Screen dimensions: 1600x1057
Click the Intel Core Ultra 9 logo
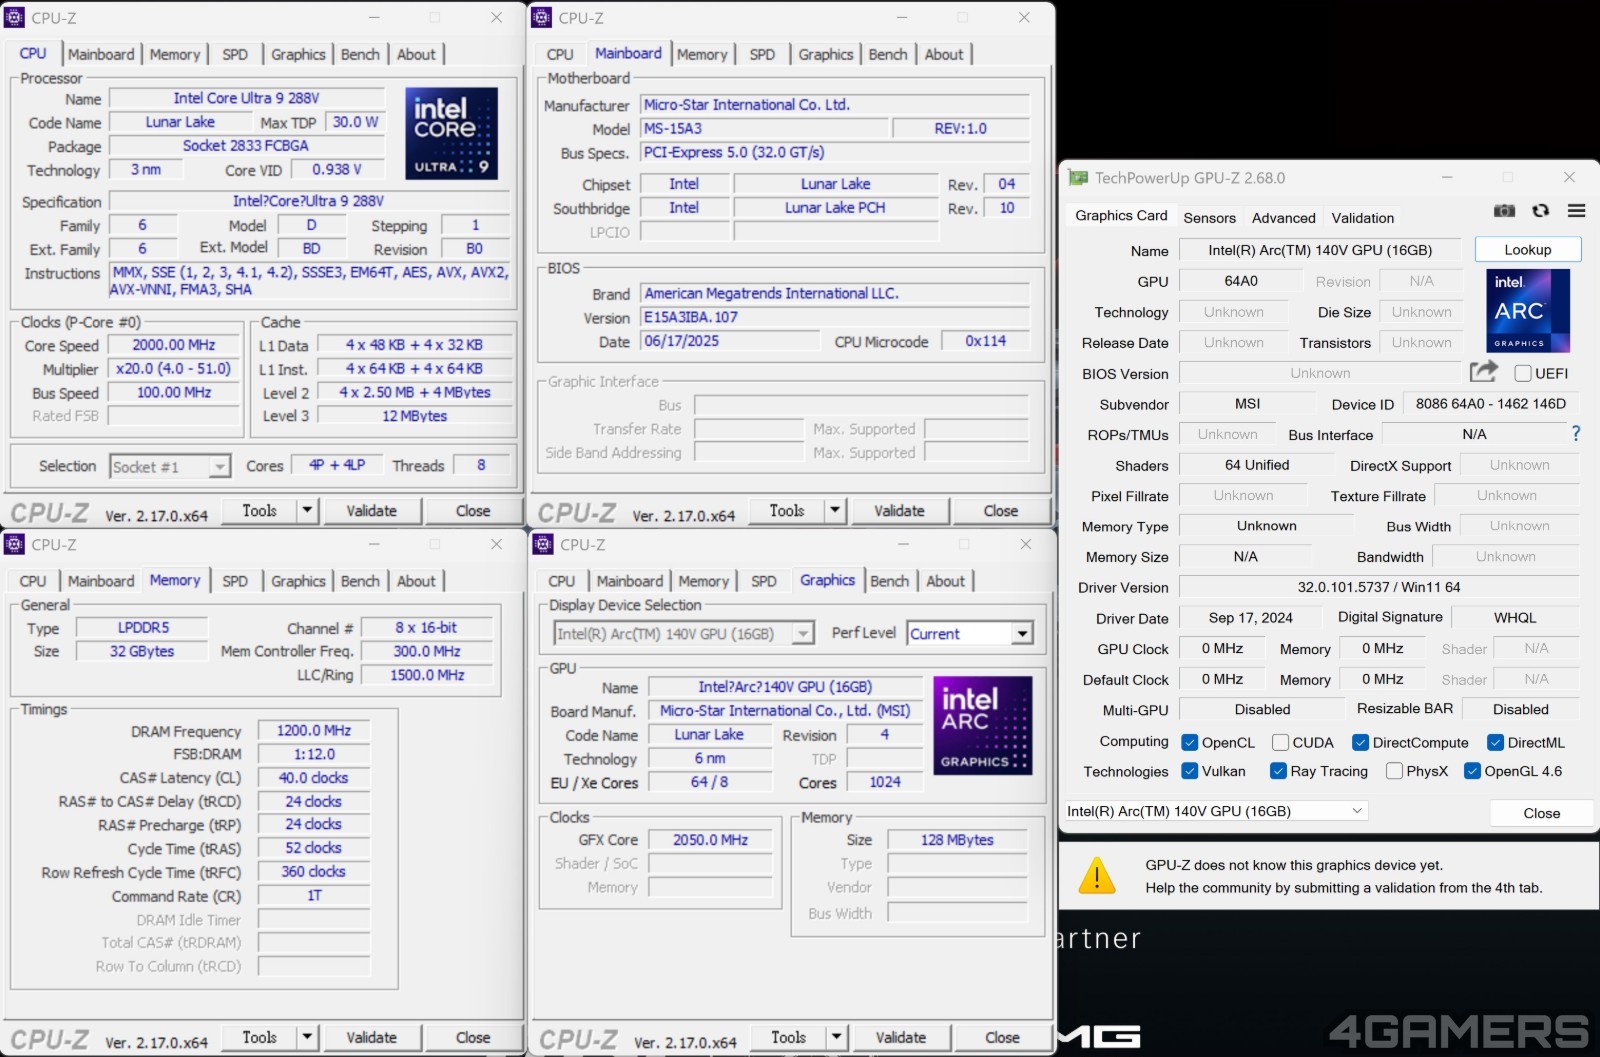(x=451, y=133)
